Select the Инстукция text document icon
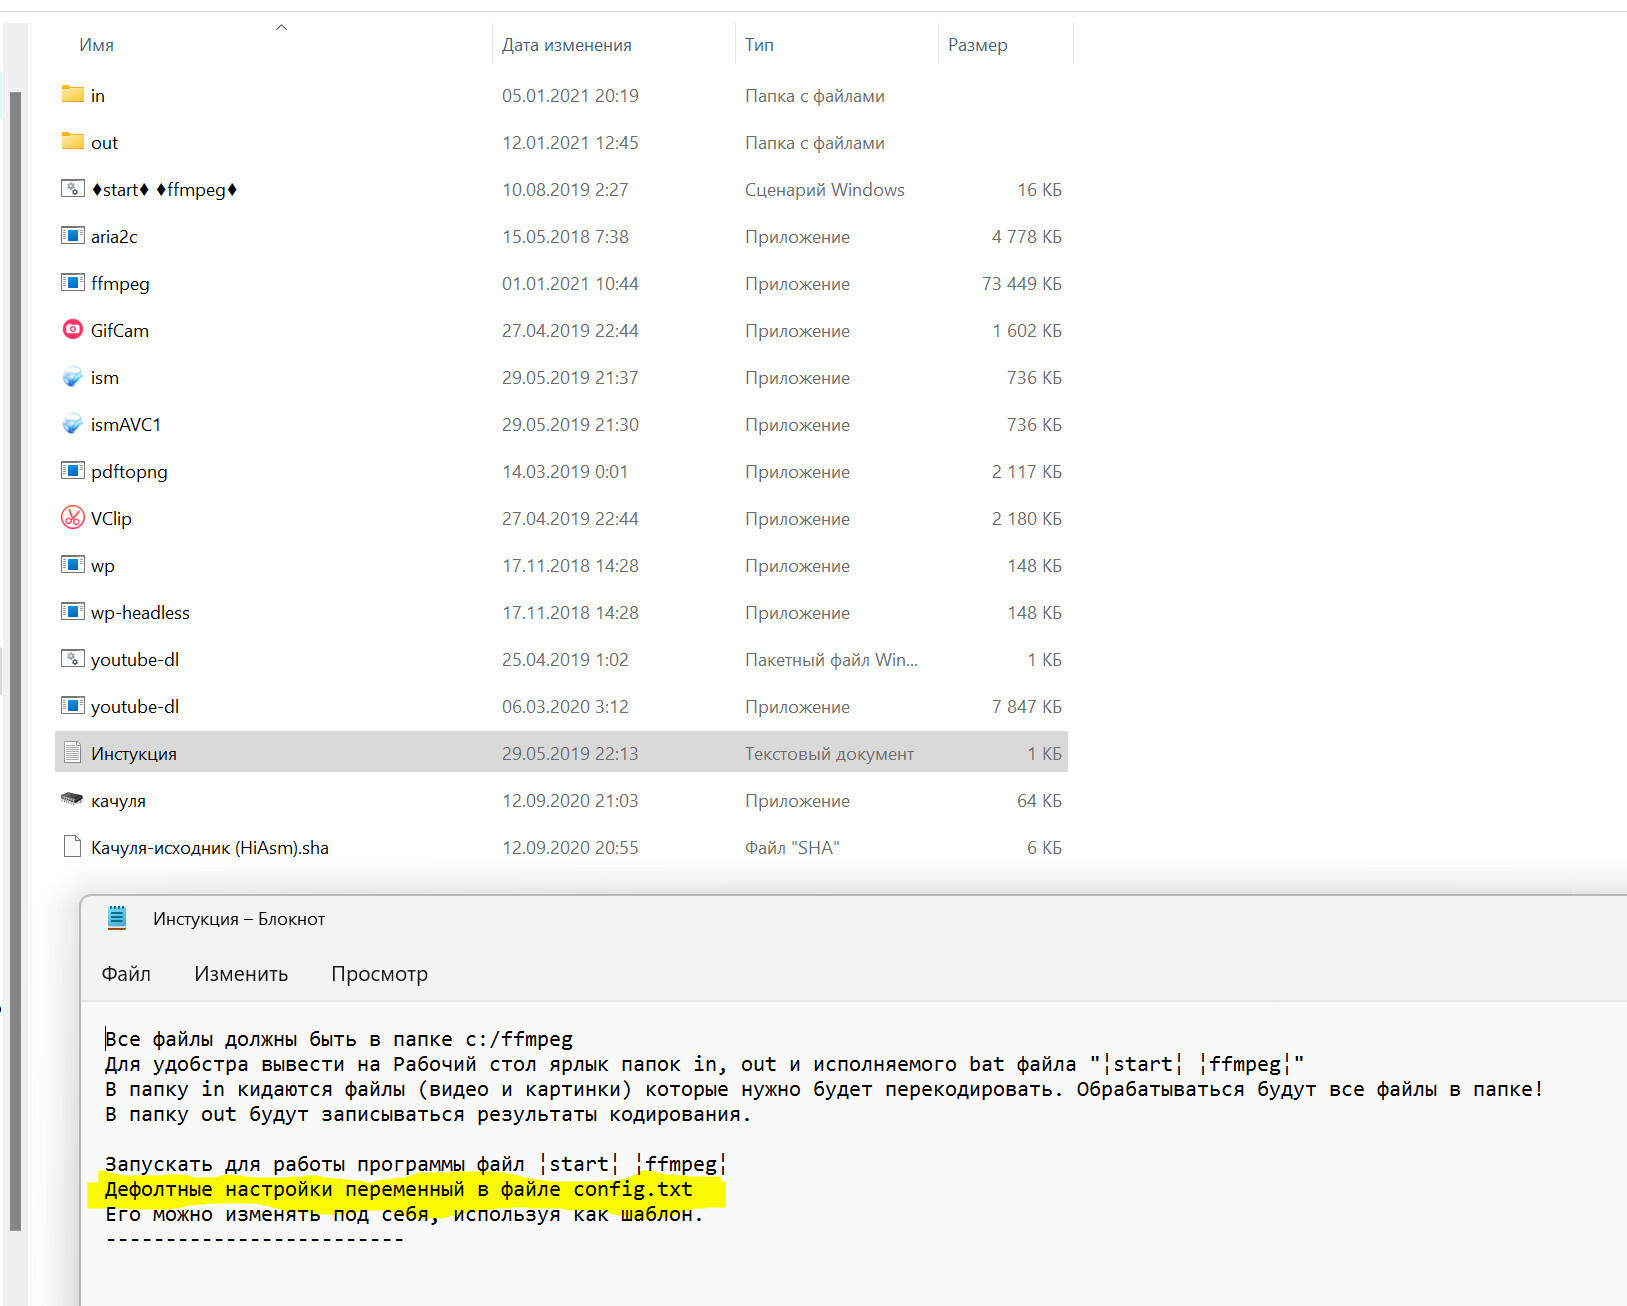The width and height of the screenshot is (1627, 1306). pyautogui.click(x=72, y=752)
